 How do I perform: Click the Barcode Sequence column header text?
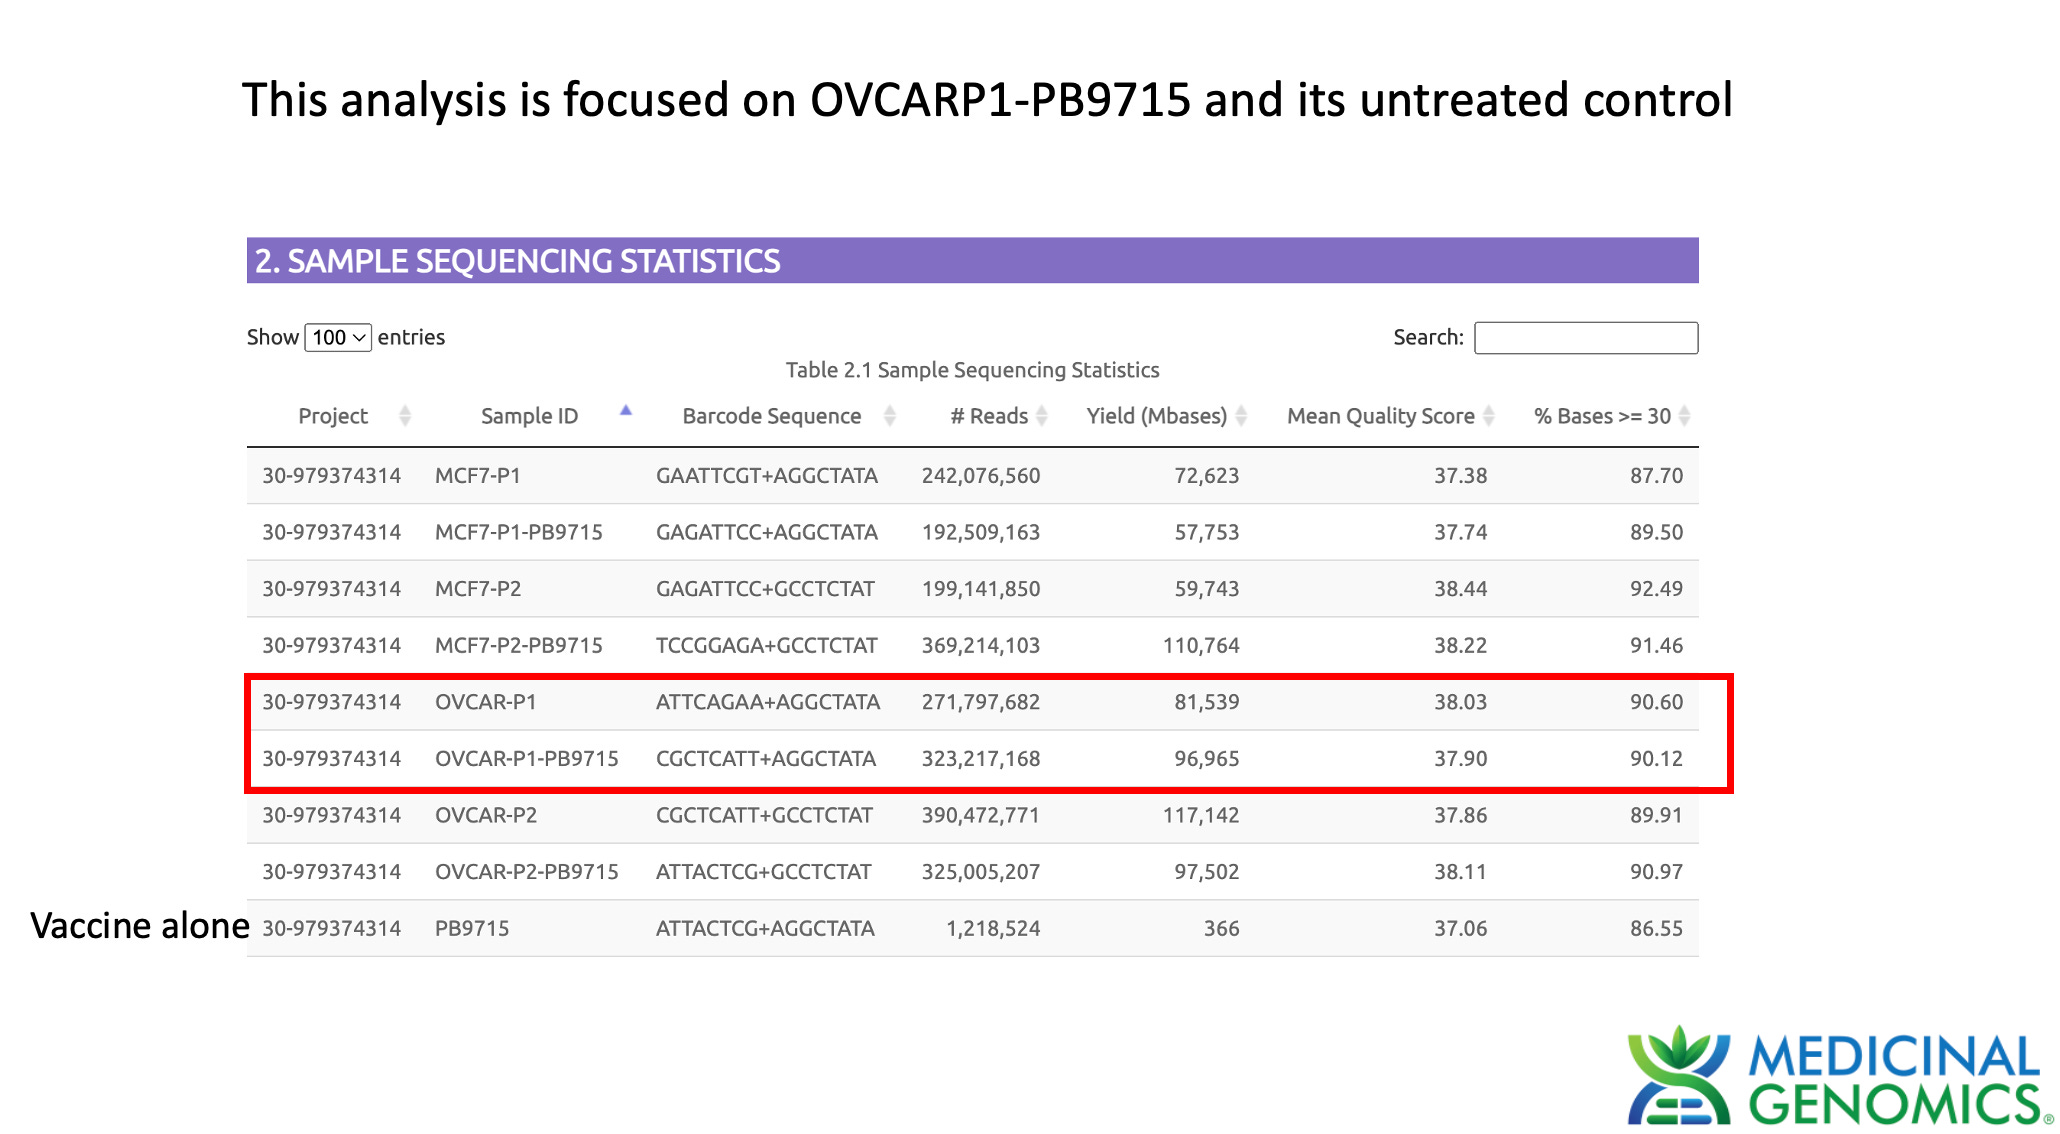pyautogui.click(x=771, y=416)
